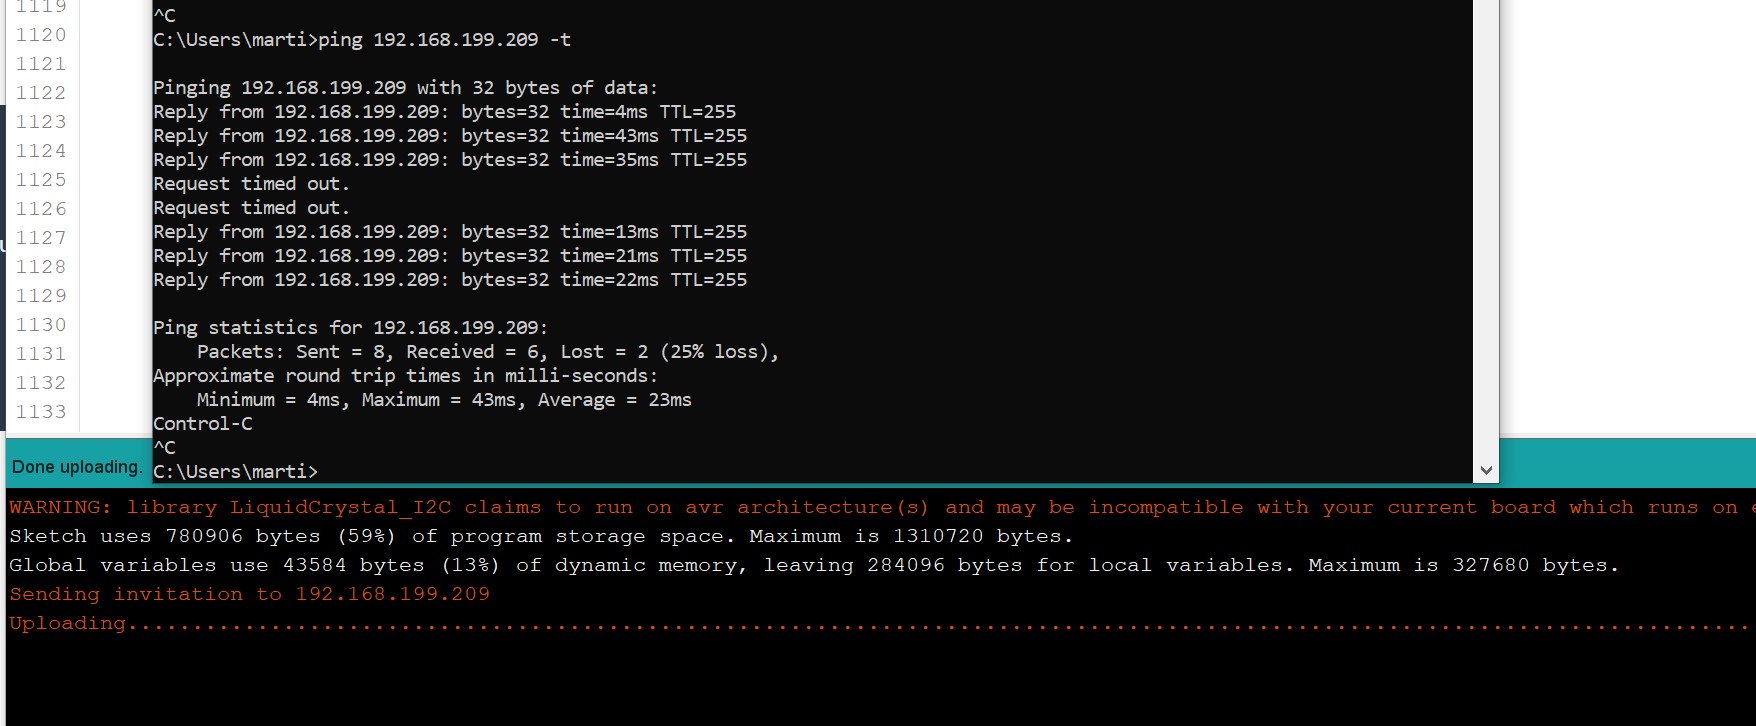
Task: Click the 'Control-C' line in terminal
Action: point(203,424)
